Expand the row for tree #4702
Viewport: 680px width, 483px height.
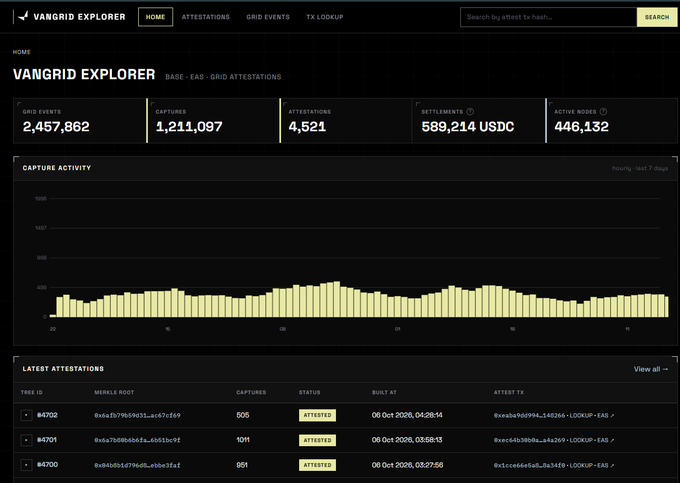point(26,415)
